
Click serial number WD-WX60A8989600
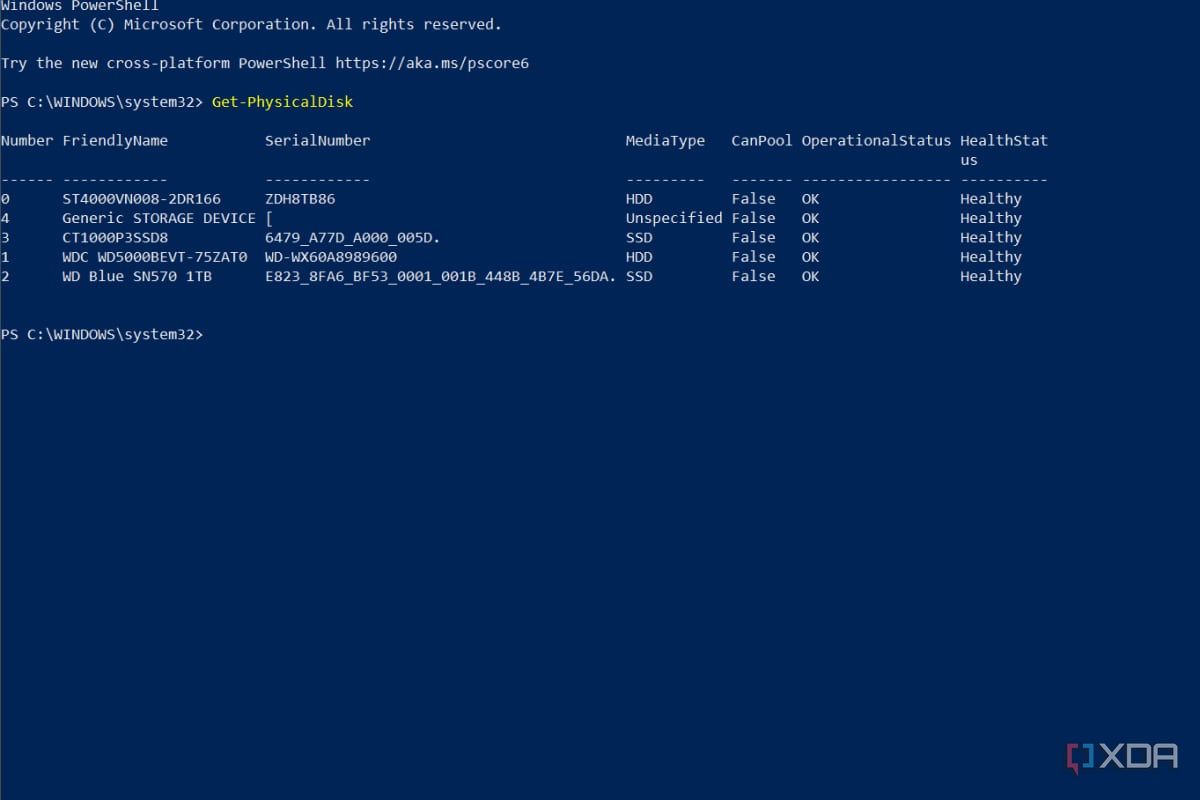(331, 257)
